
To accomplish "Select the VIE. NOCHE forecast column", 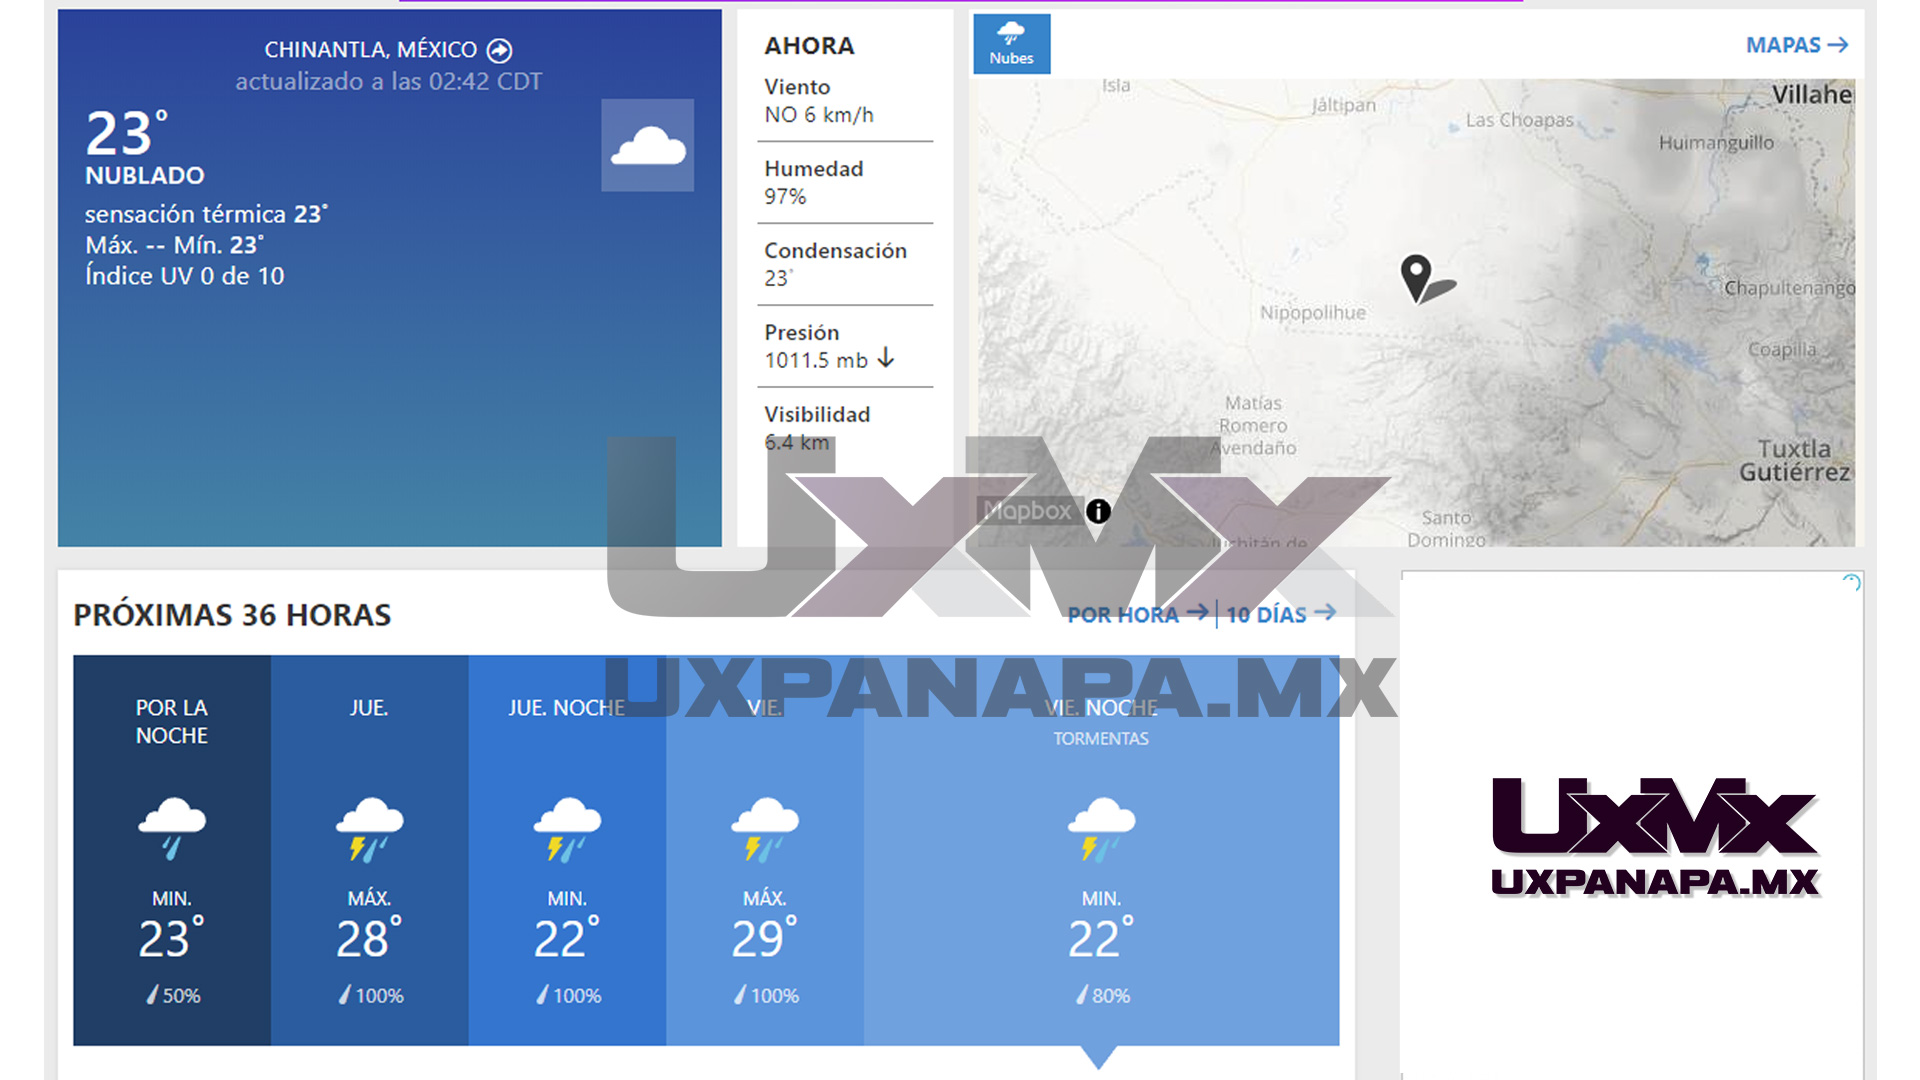I will tap(1101, 850).
